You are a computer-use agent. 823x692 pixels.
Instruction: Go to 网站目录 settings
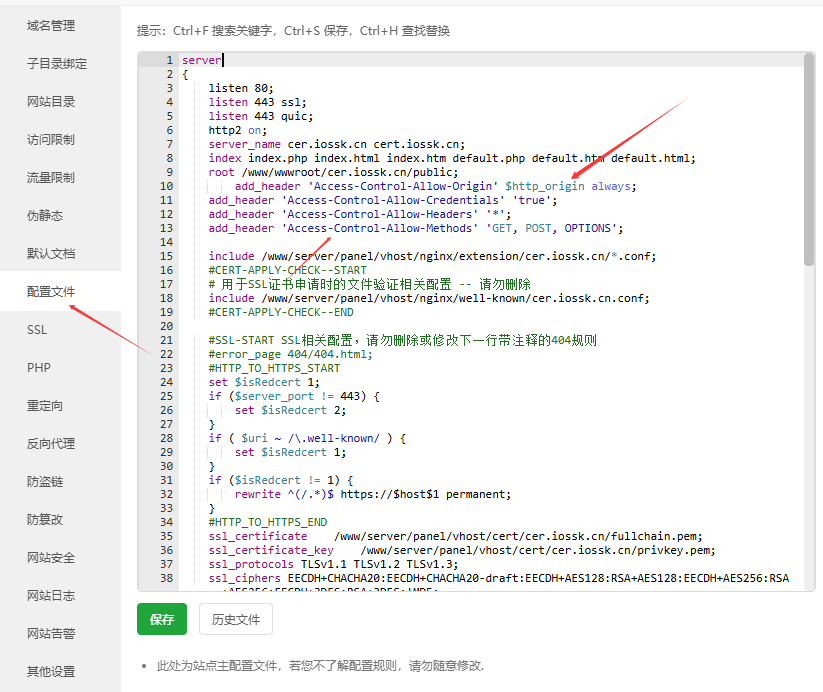click(51, 102)
